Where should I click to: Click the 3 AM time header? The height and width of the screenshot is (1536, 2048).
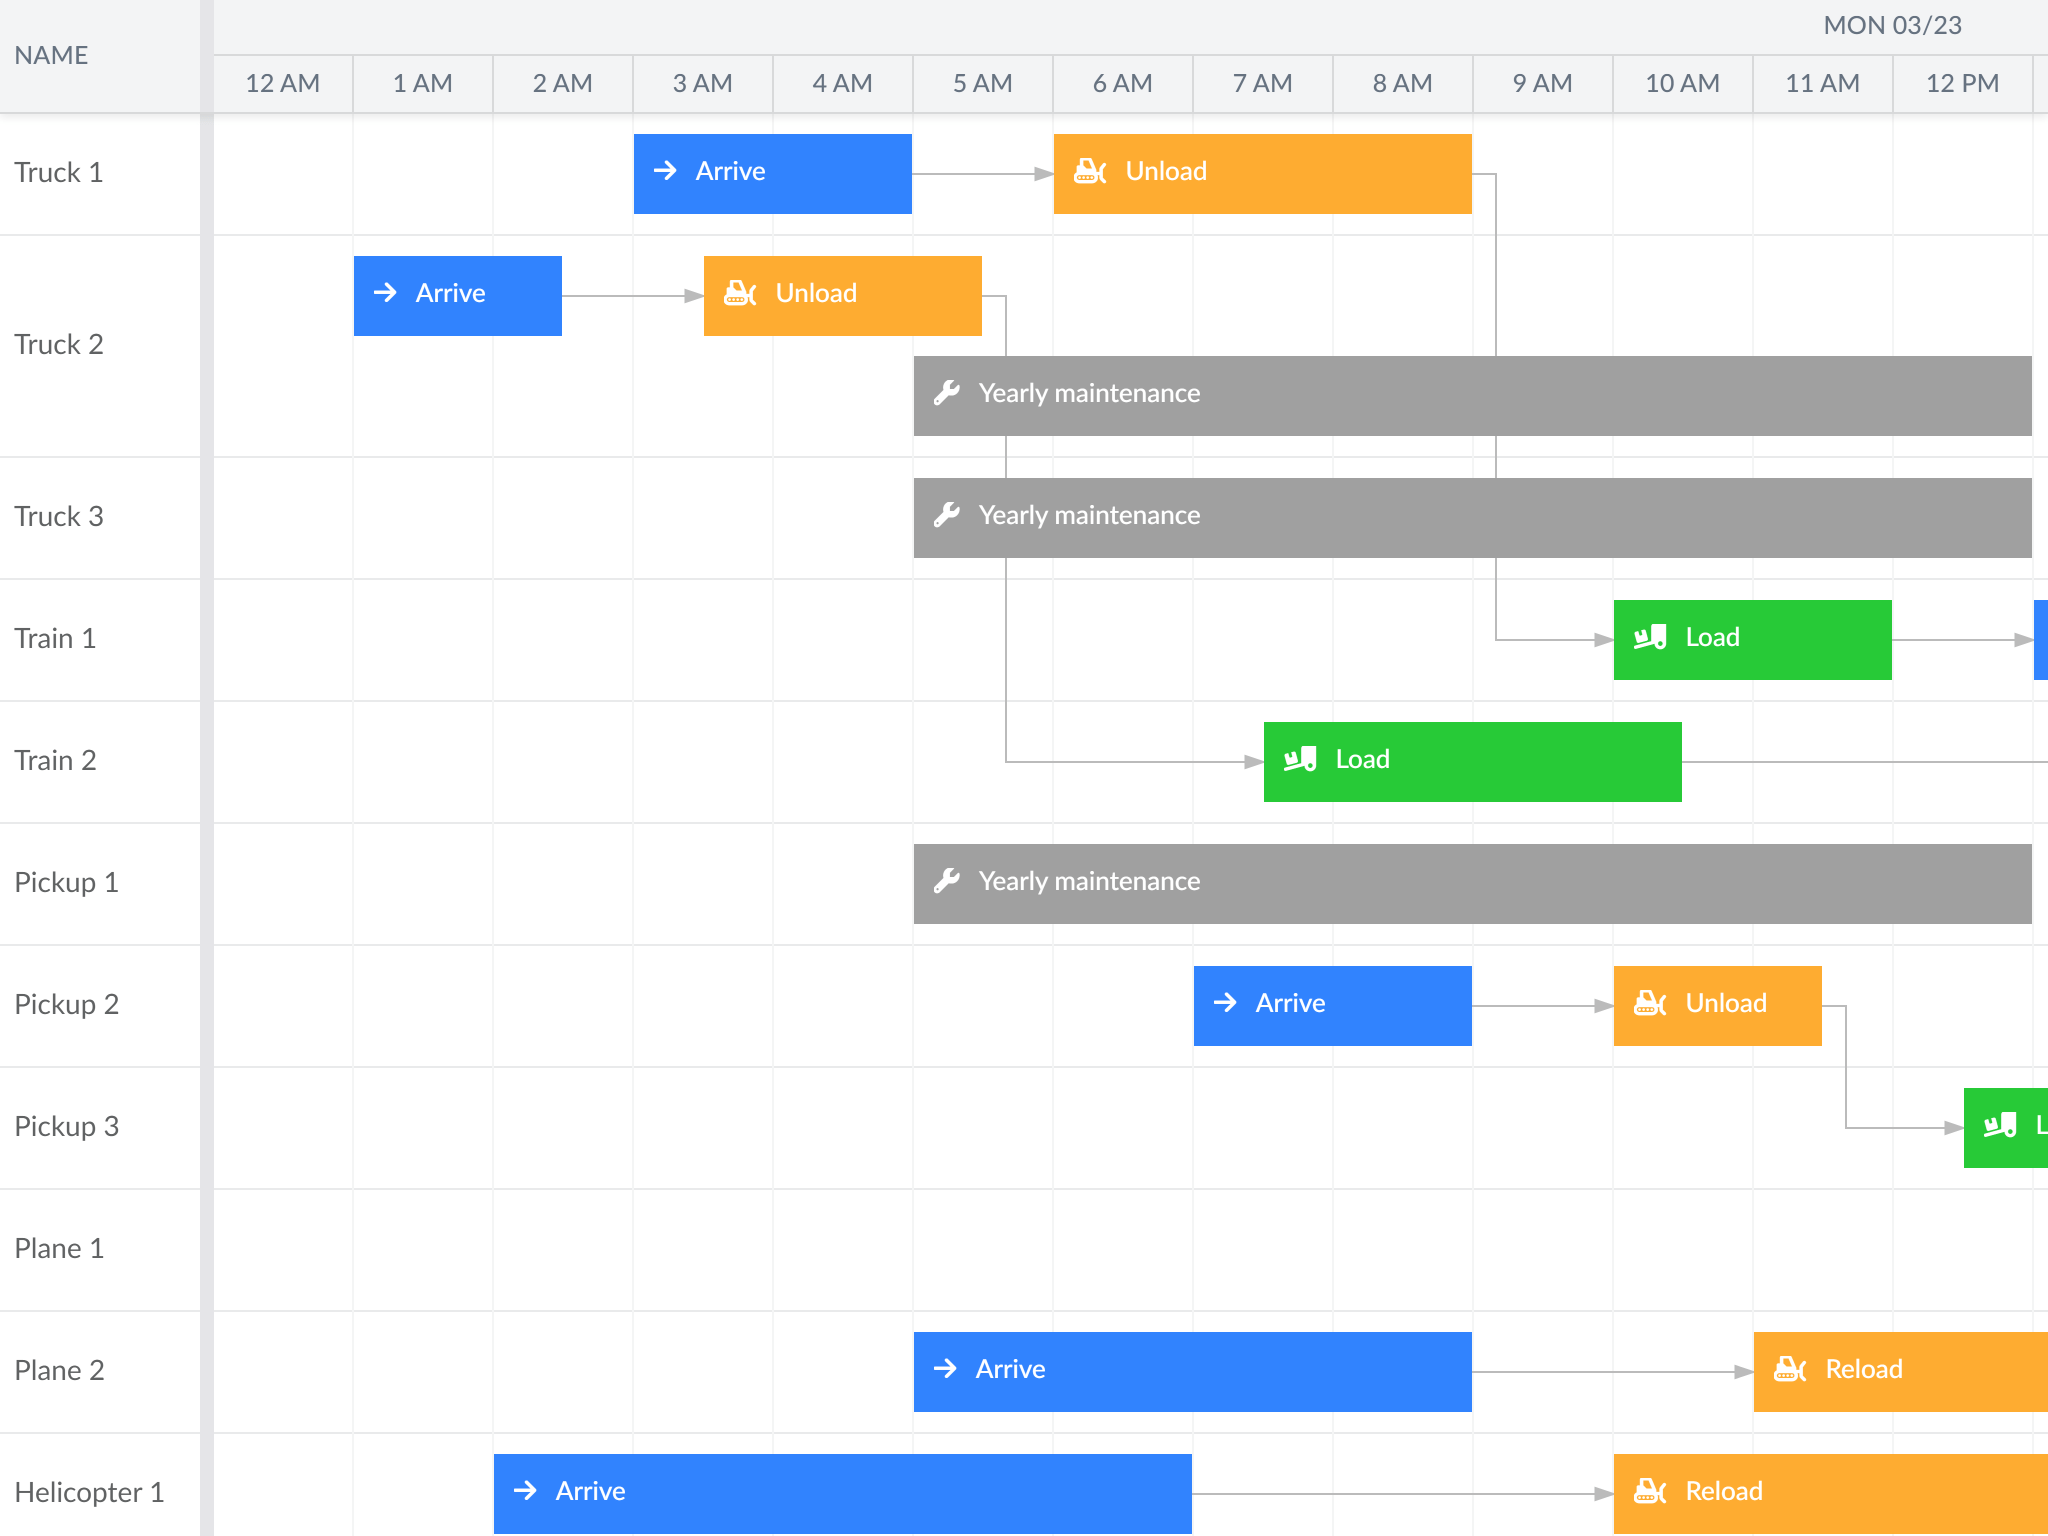coord(703,83)
